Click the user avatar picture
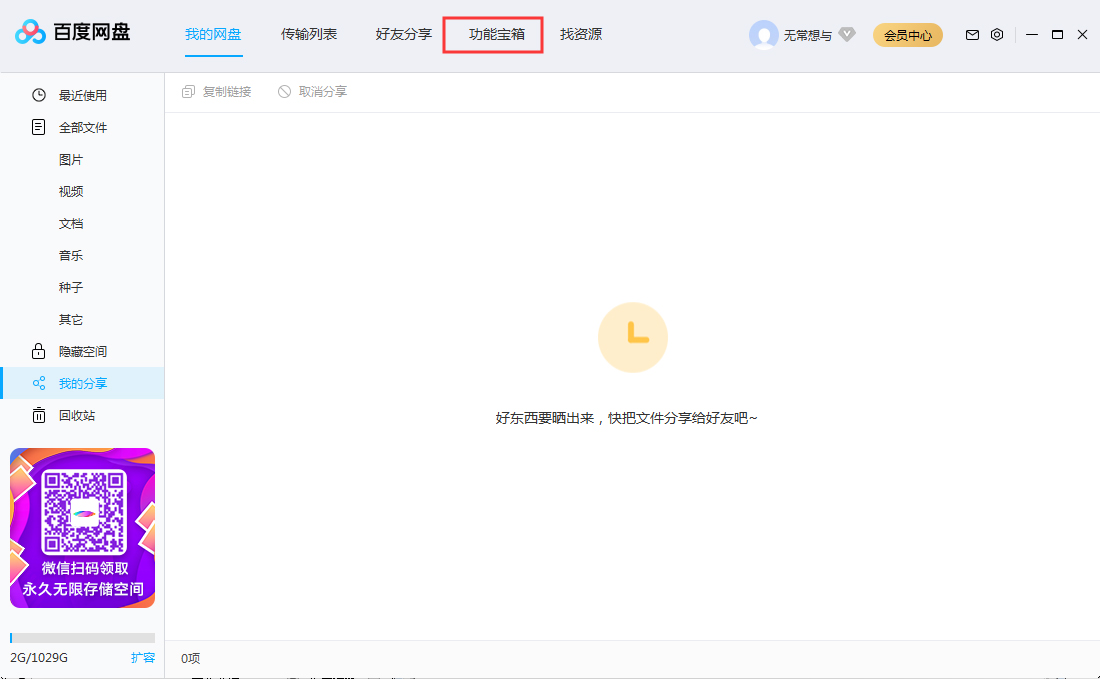This screenshot has height=679, width=1100. (763, 34)
